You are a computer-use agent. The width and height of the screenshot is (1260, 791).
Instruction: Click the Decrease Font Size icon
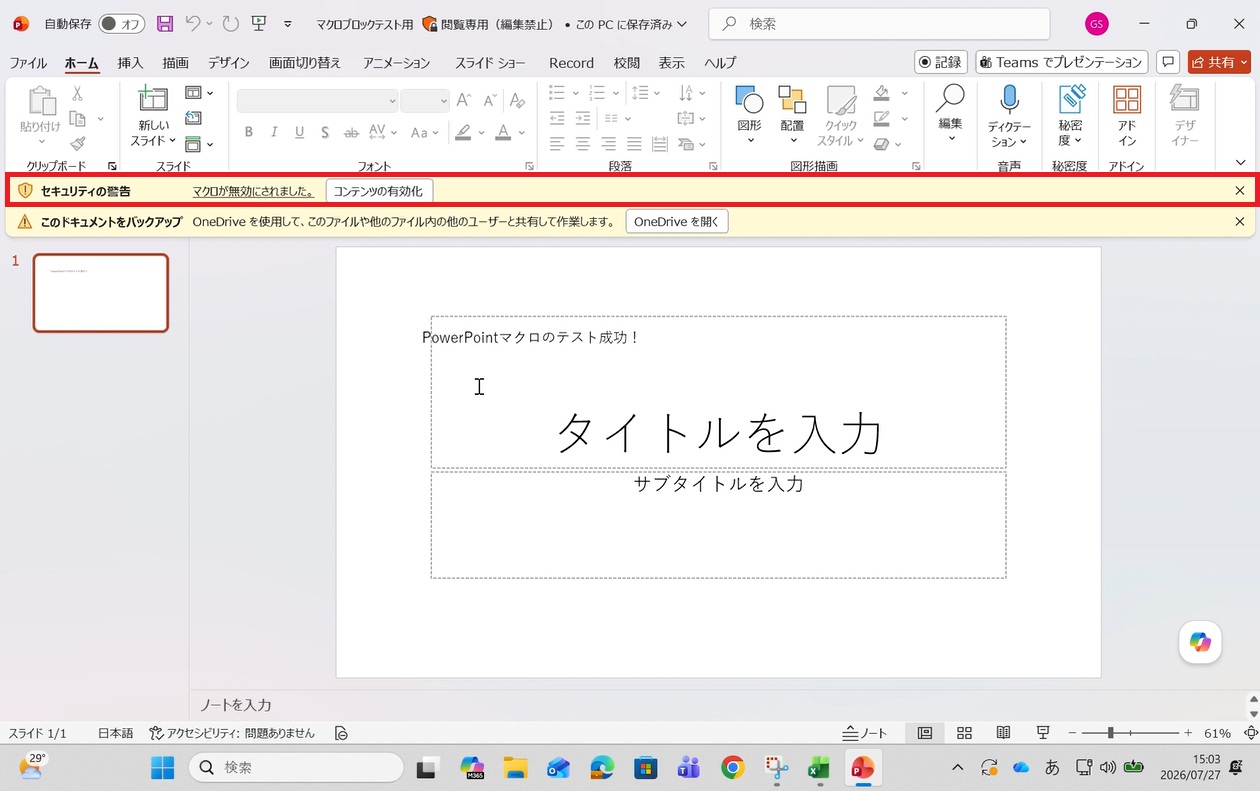pyautogui.click(x=491, y=100)
